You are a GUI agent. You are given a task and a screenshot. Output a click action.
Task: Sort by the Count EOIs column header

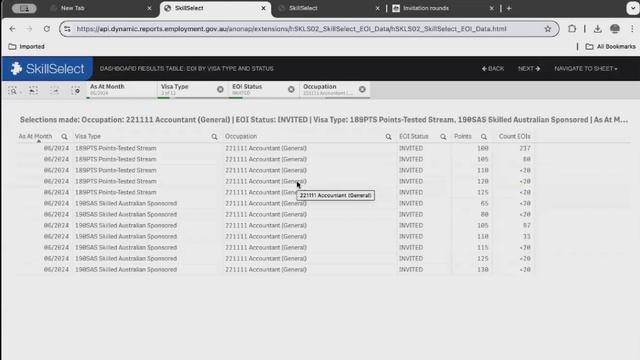click(515, 136)
